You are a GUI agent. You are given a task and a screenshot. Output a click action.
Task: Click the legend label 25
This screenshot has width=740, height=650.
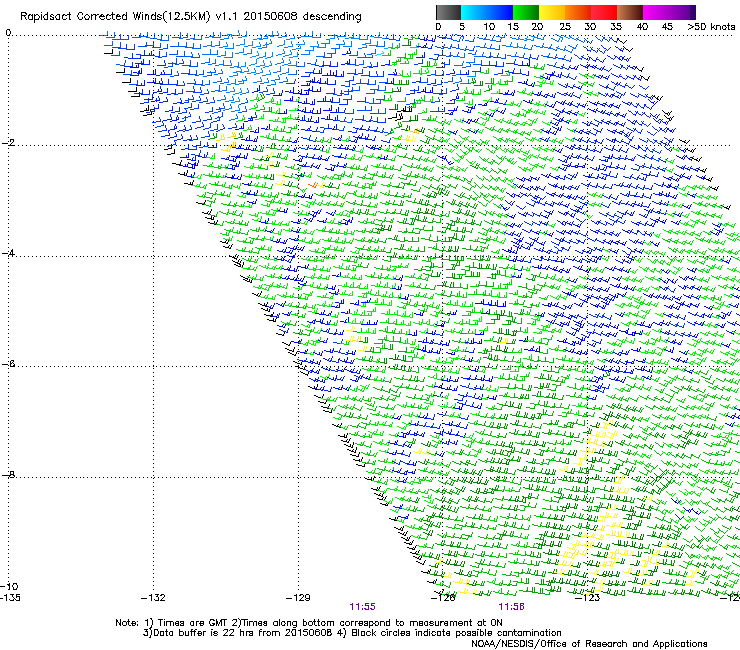pyautogui.click(x=564, y=27)
